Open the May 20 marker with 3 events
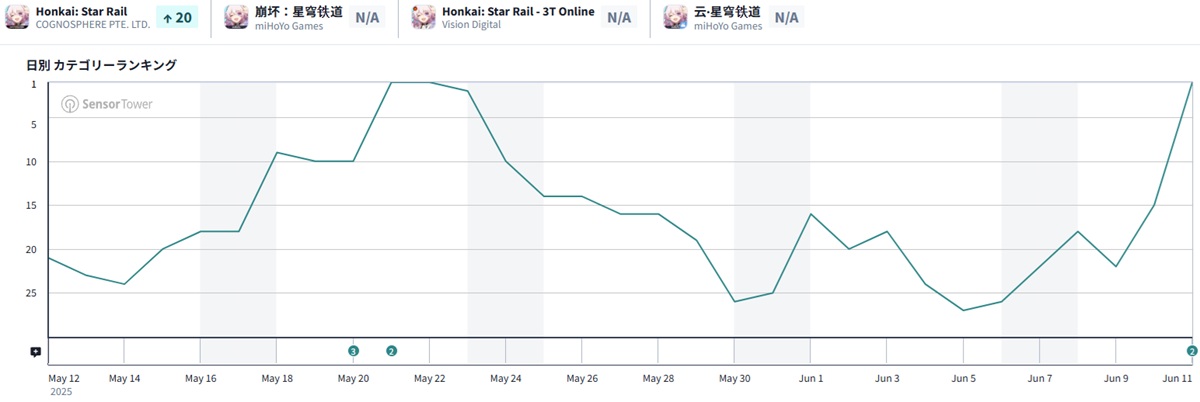1200x402 pixels. (x=353, y=351)
